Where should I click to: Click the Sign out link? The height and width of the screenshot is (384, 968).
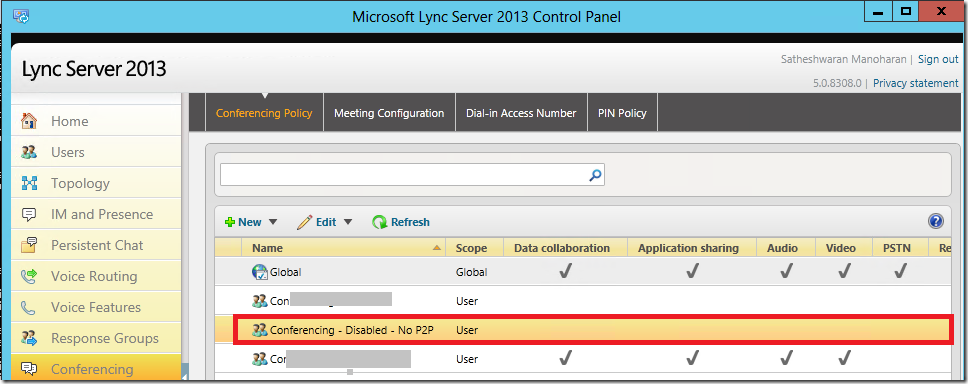pos(938,59)
